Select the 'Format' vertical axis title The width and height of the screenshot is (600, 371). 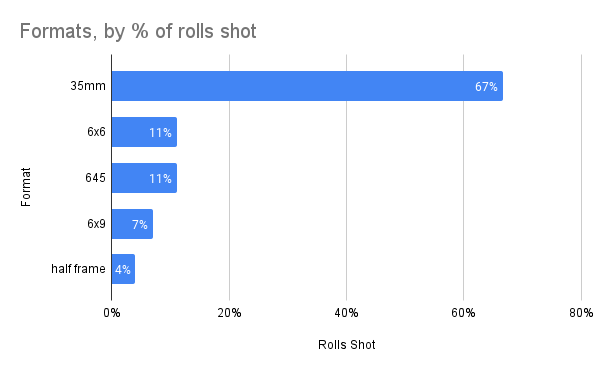click(26, 187)
